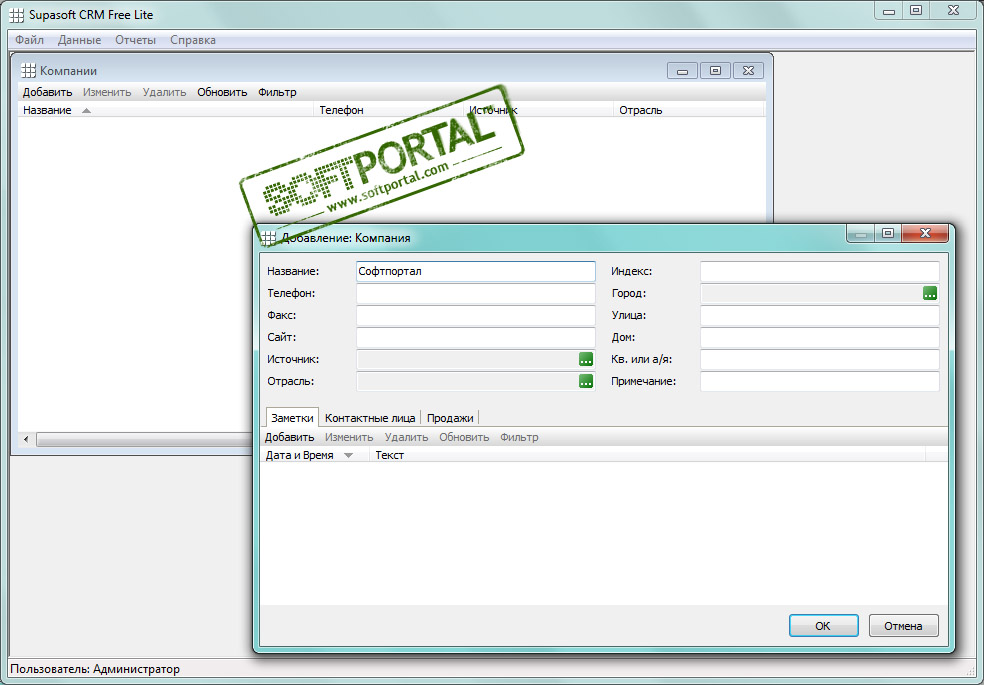Switch to the Продажи tab

(x=450, y=418)
